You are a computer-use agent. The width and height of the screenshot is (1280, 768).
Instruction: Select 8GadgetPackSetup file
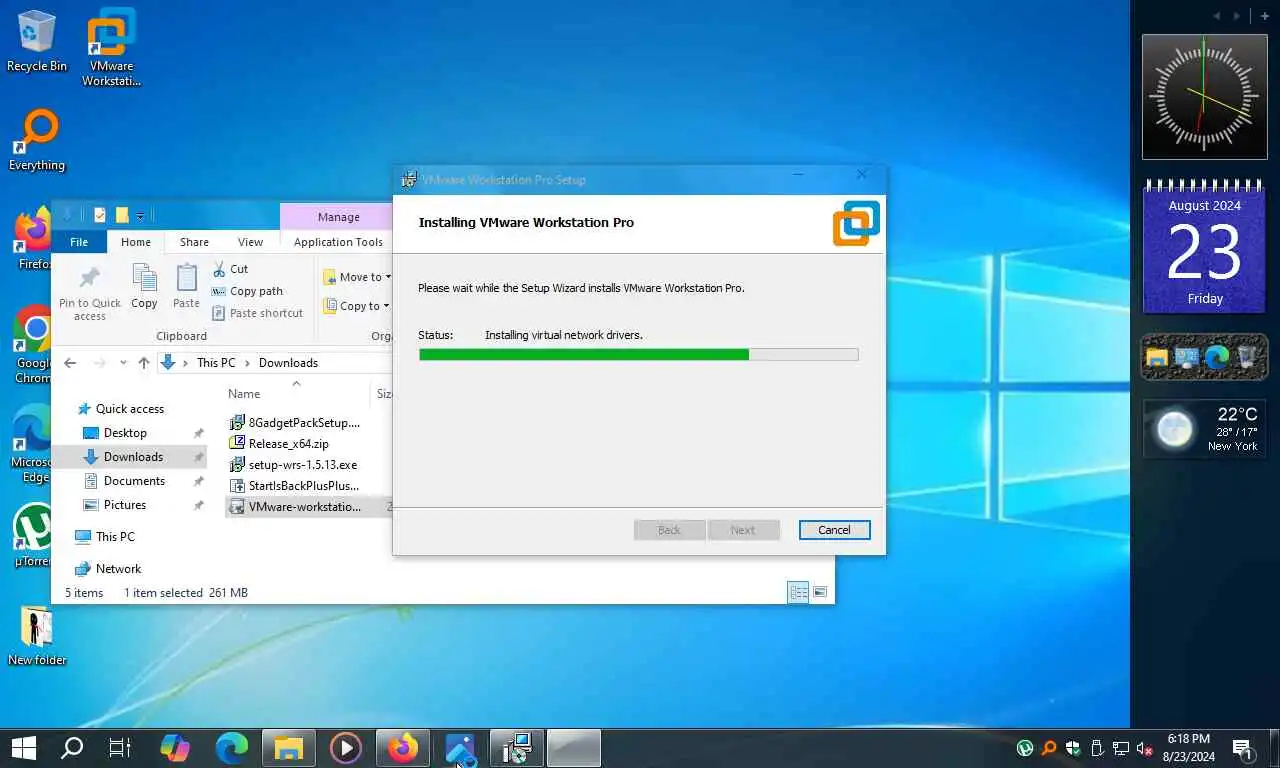[x=295, y=423]
